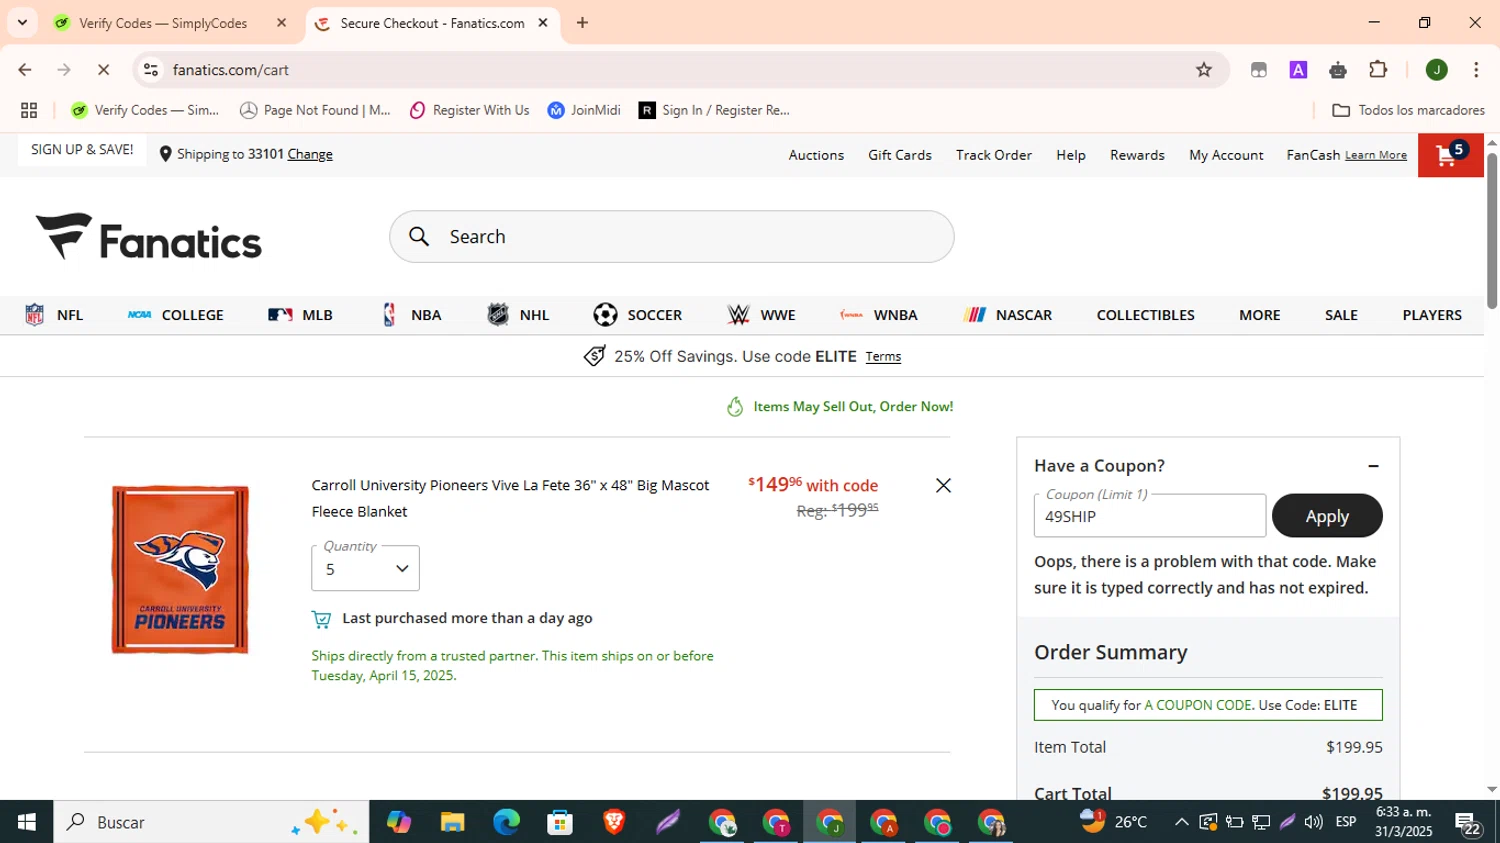This screenshot has width=1500, height=843.
Task: Open the MORE menu
Action: 1259,315
